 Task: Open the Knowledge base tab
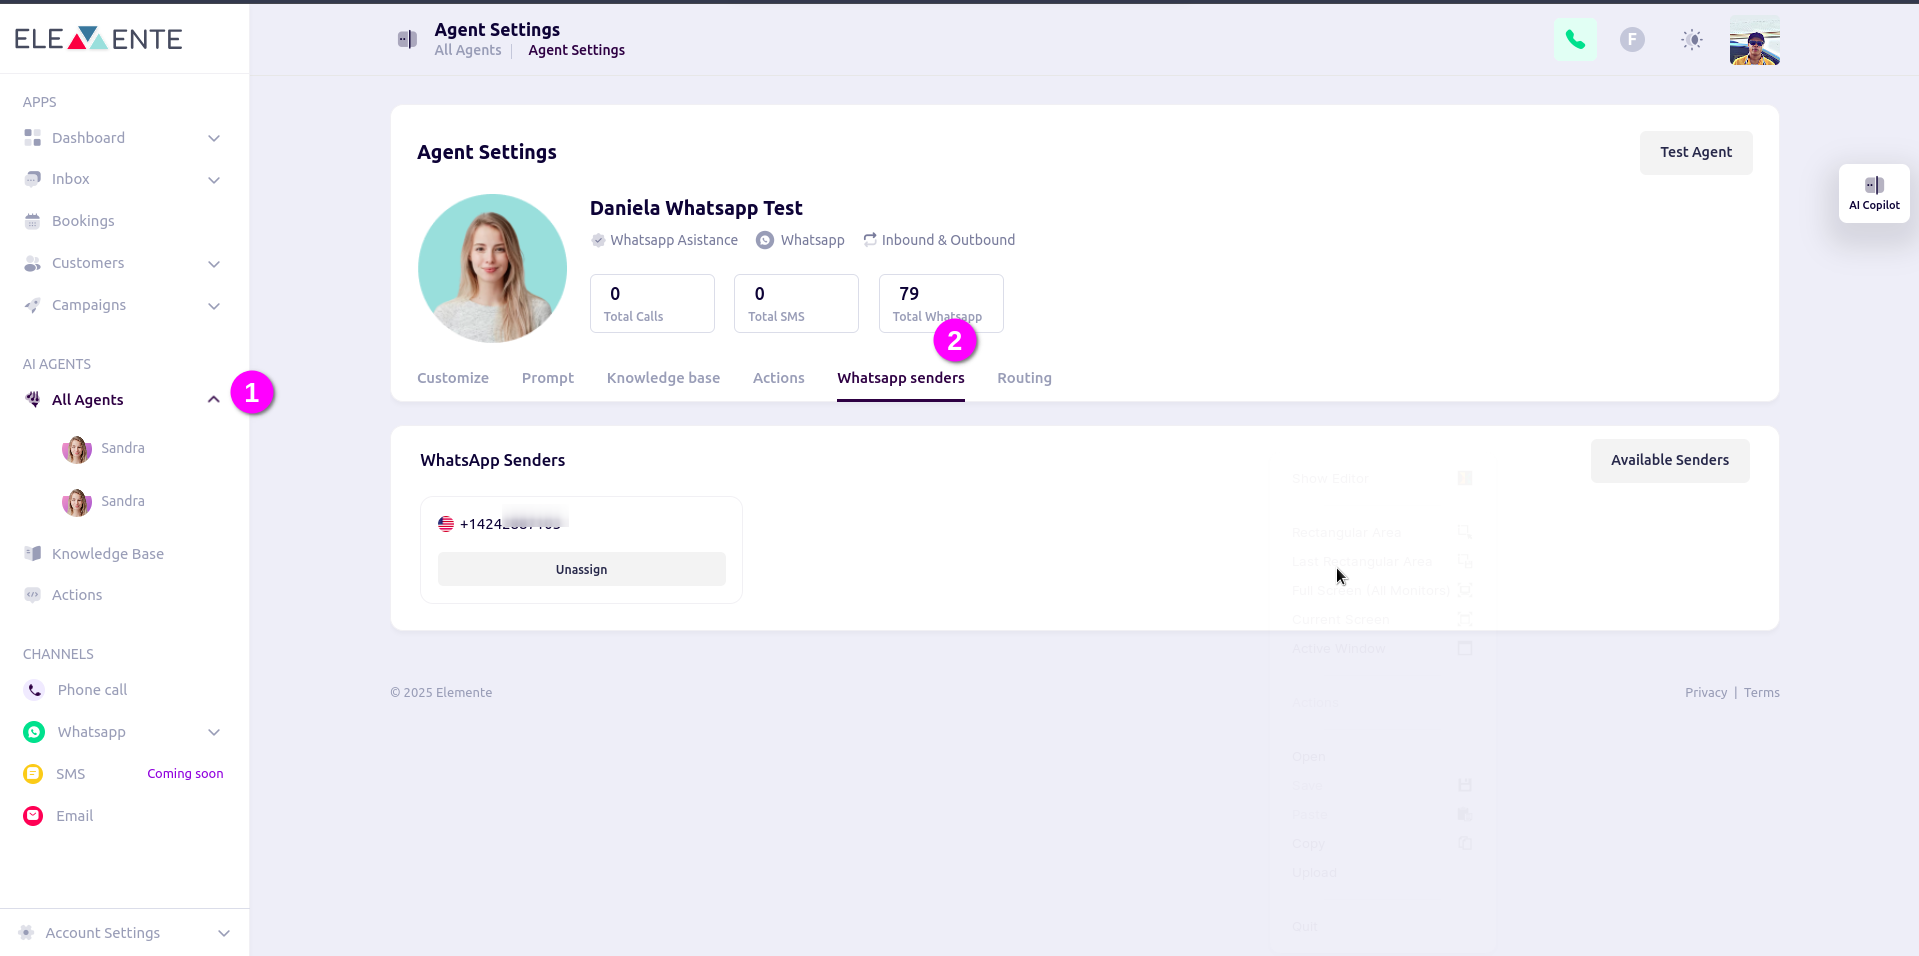point(663,378)
